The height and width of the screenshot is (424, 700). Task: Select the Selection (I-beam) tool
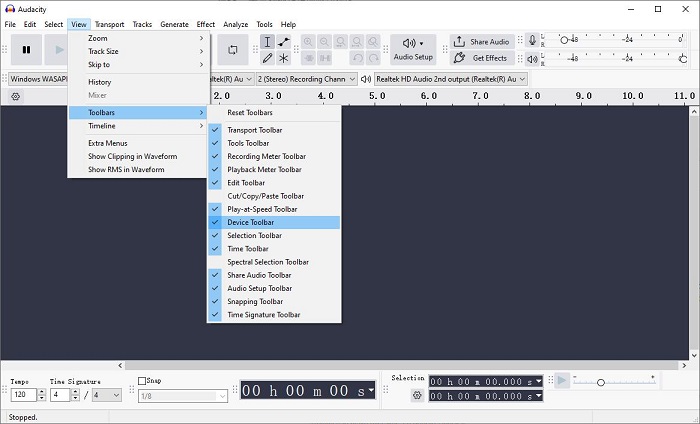click(267, 42)
